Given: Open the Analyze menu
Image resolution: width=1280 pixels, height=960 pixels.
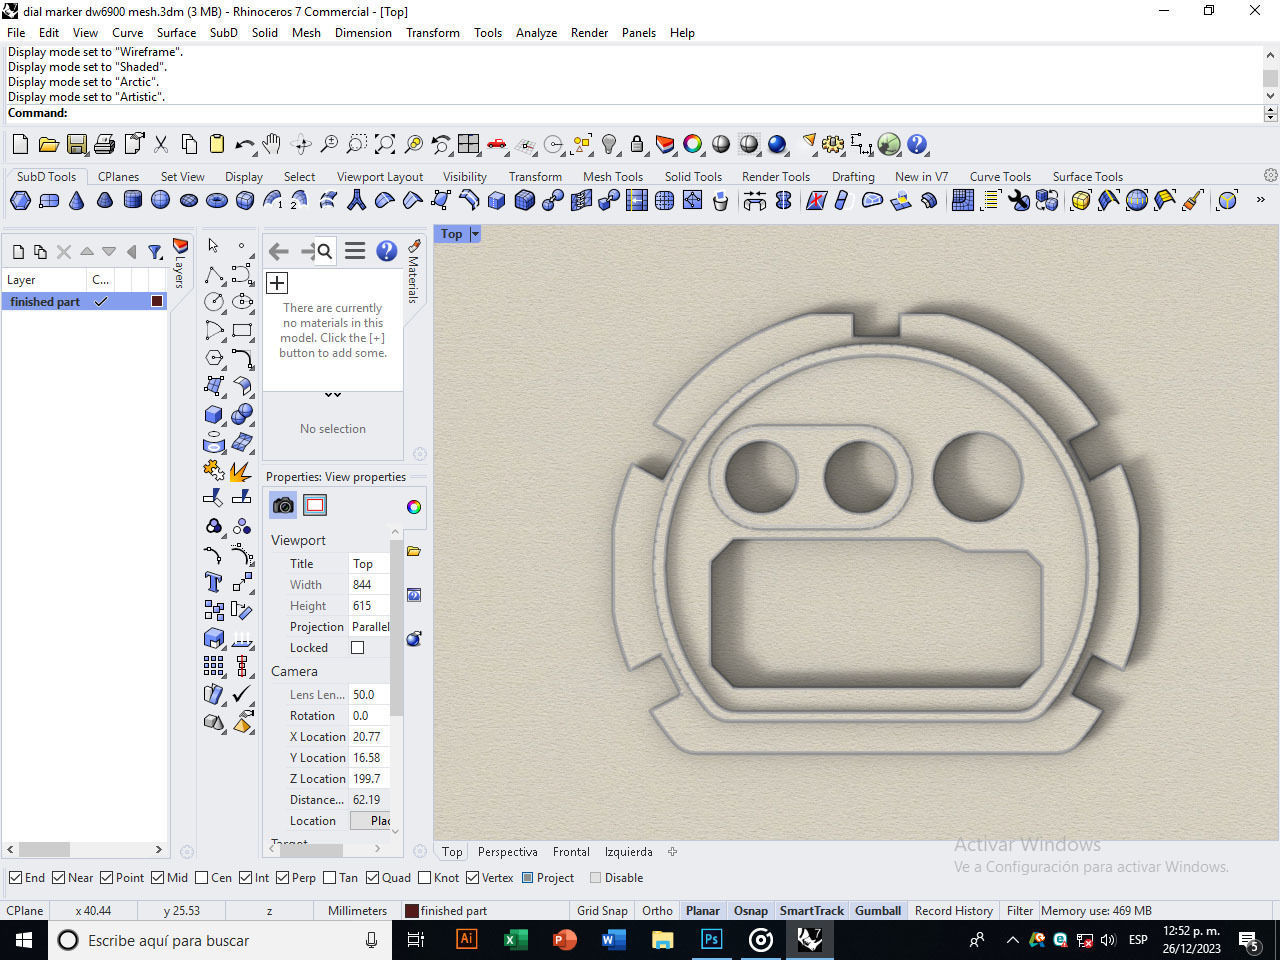Looking at the screenshot, I should (536, 33).
